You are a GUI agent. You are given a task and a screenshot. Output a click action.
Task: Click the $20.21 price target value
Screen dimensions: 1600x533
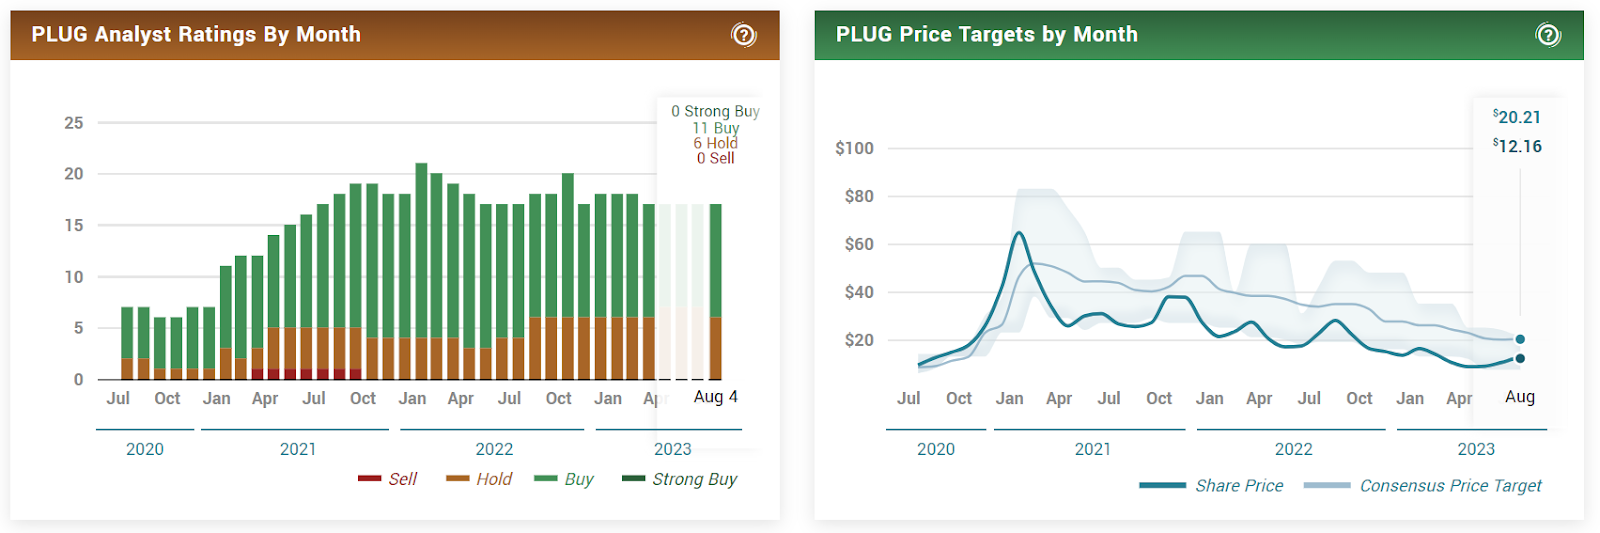point(1517,117)
